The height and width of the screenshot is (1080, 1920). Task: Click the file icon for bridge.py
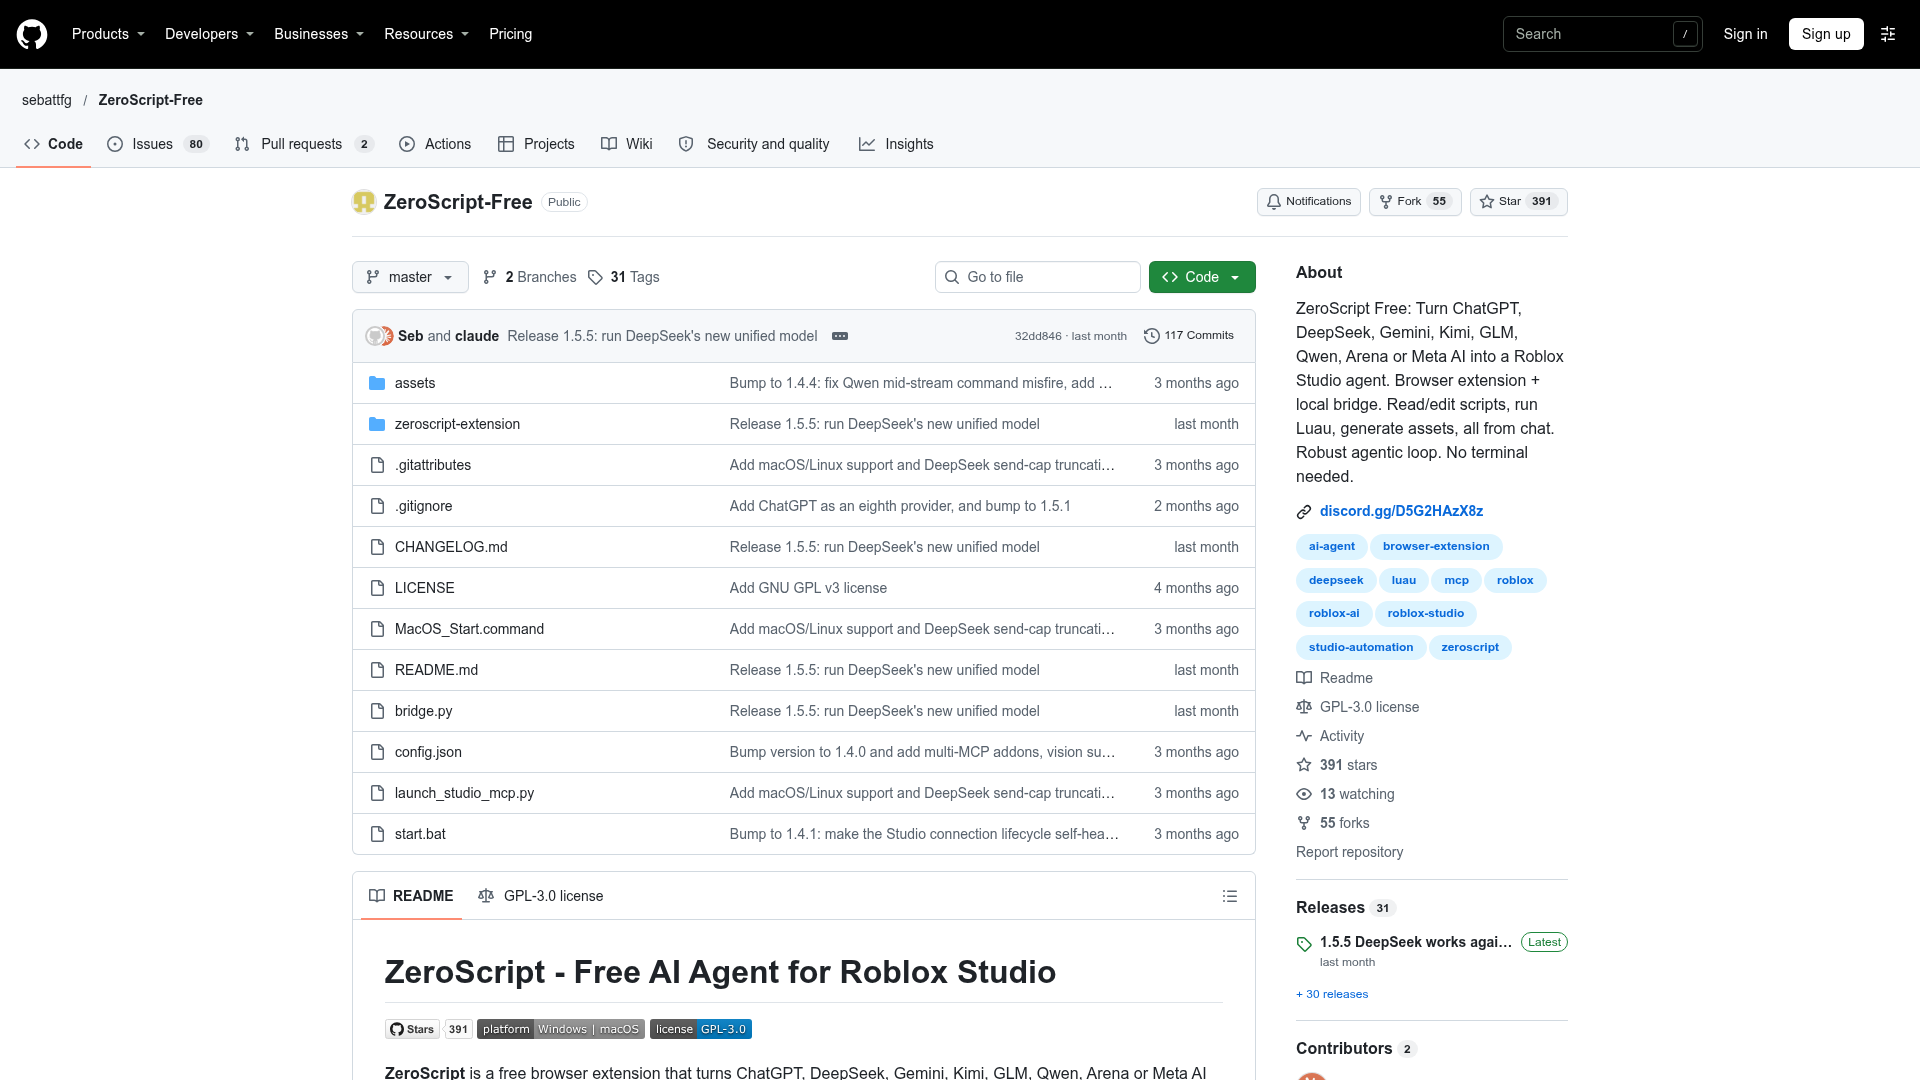(x=377, y=711)
